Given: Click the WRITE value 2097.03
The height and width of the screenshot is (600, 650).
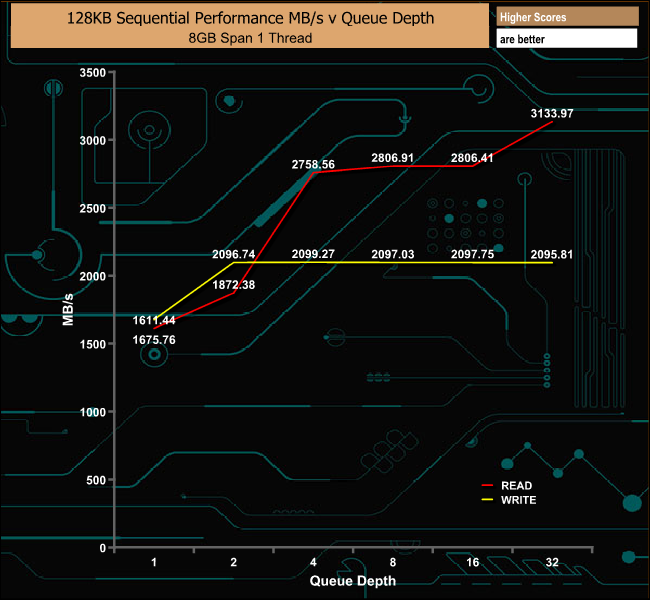Looking at the screenshot, I should [393, 254].
